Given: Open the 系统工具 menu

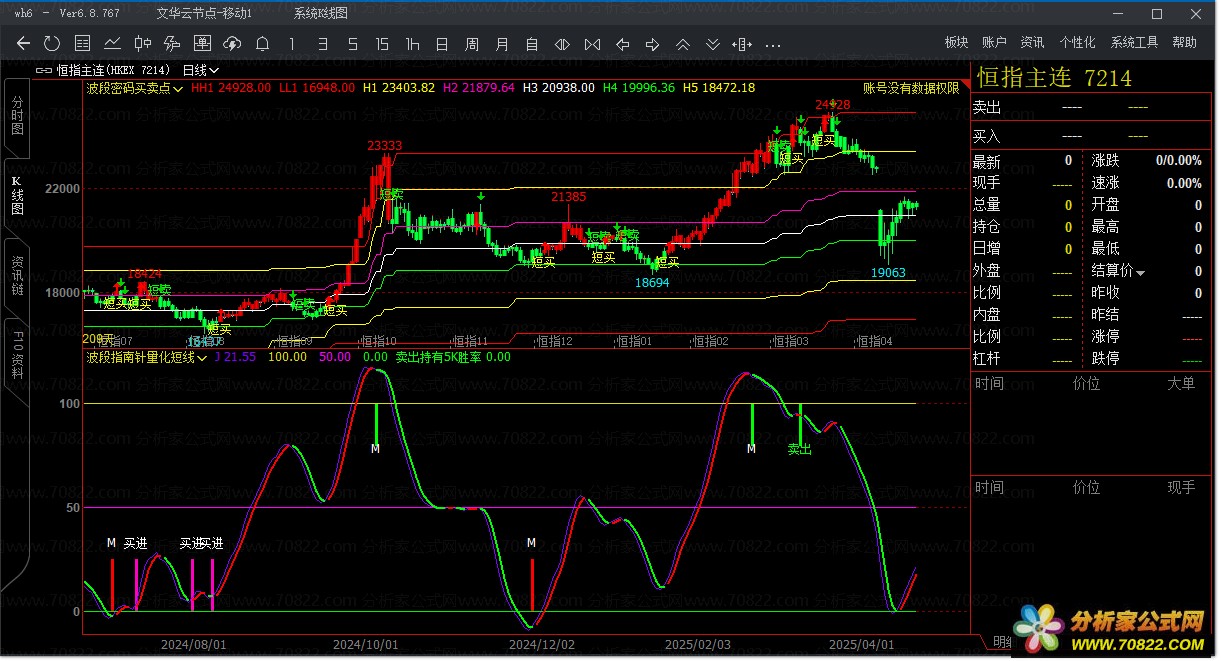Looking at the screenshot, I should 1134,42.
